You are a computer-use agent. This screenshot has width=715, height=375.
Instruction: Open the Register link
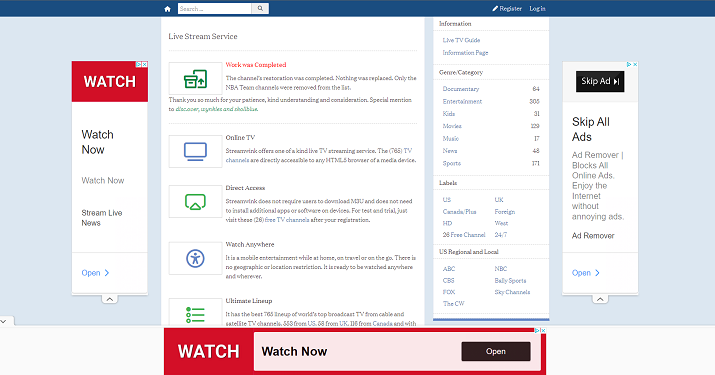[507, 9]
